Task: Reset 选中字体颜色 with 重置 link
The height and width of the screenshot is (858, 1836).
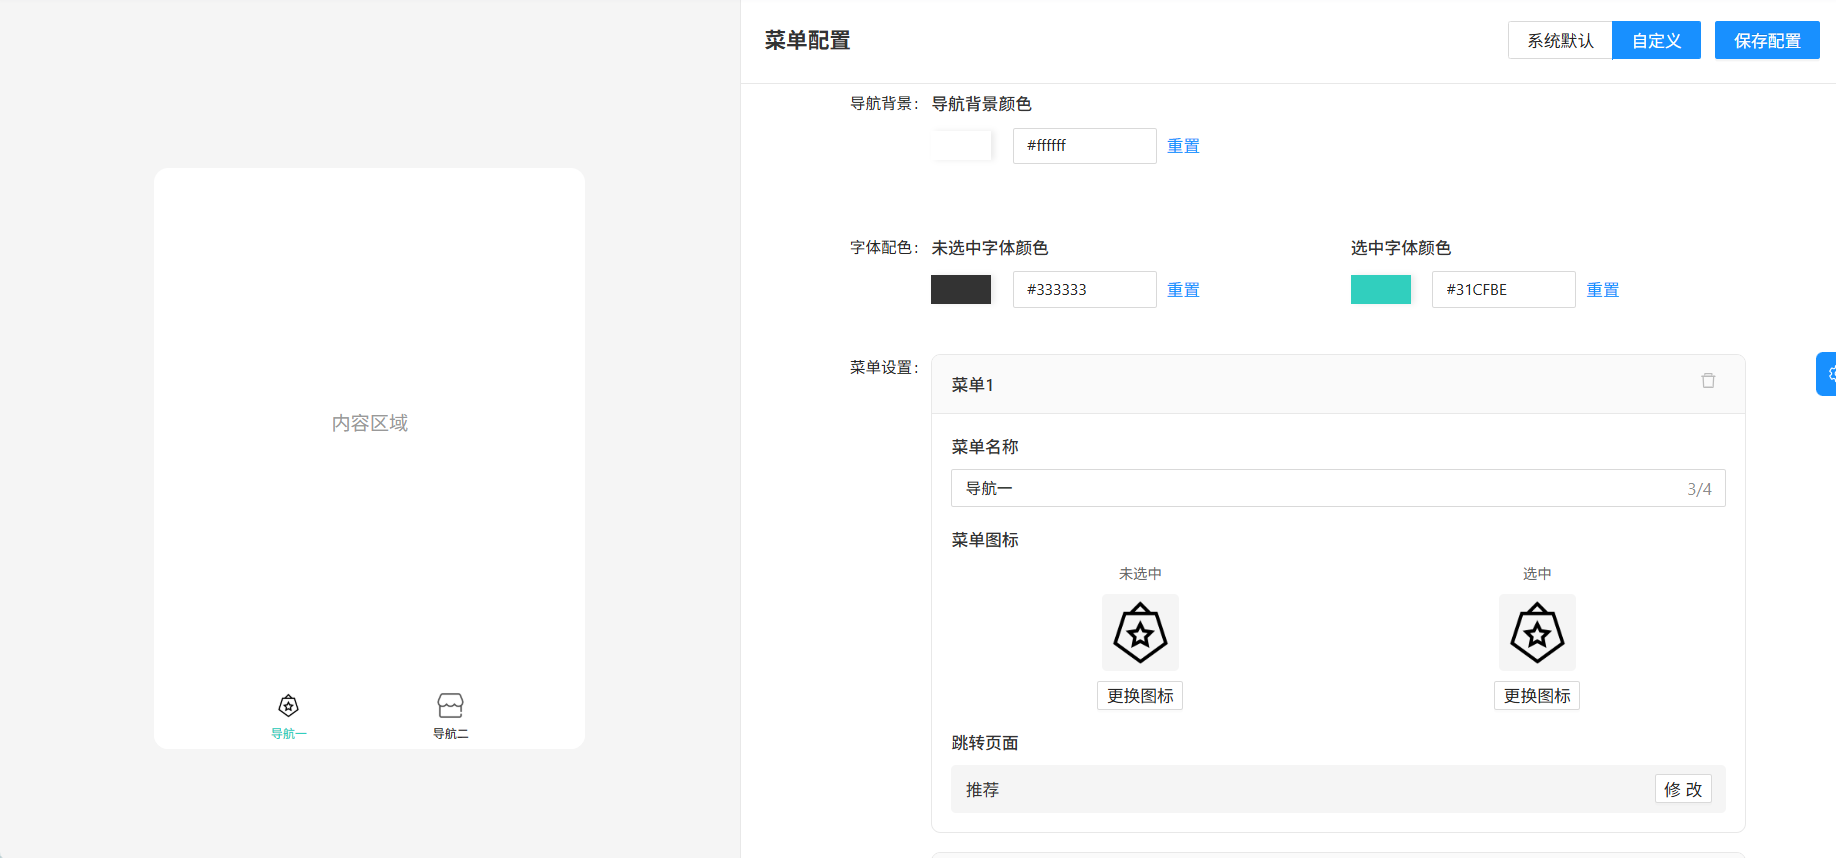Action: tap(1602, 290)
